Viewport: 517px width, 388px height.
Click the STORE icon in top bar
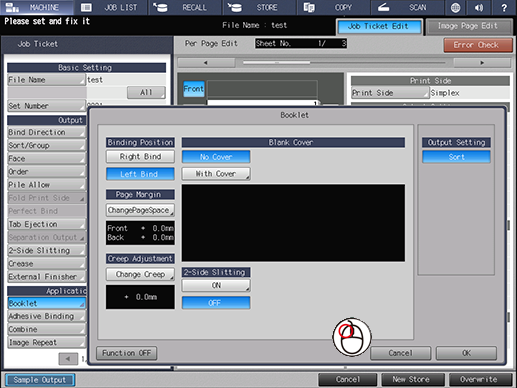[235, 7]
